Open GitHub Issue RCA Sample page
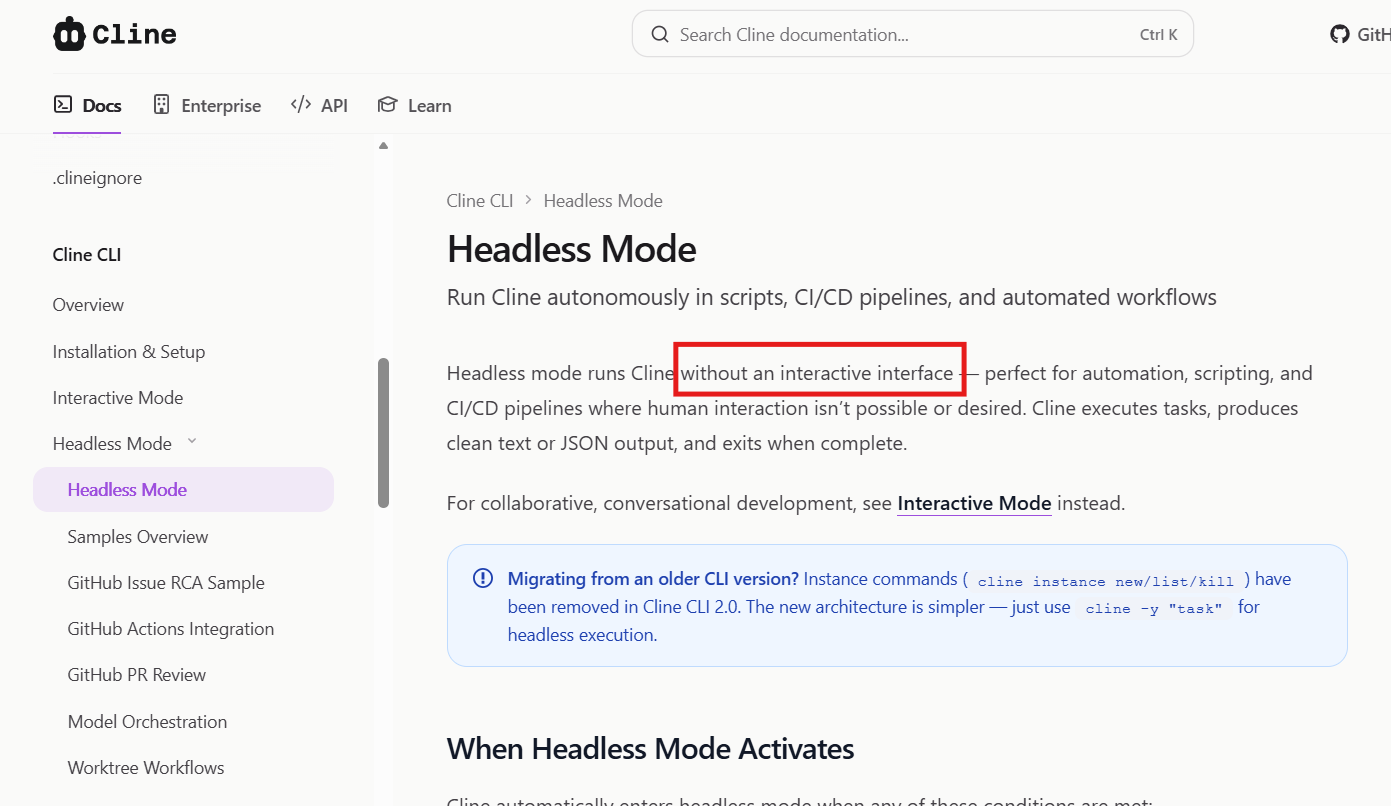This screenshot has width=1391, height=806. (x=166, y=583)
